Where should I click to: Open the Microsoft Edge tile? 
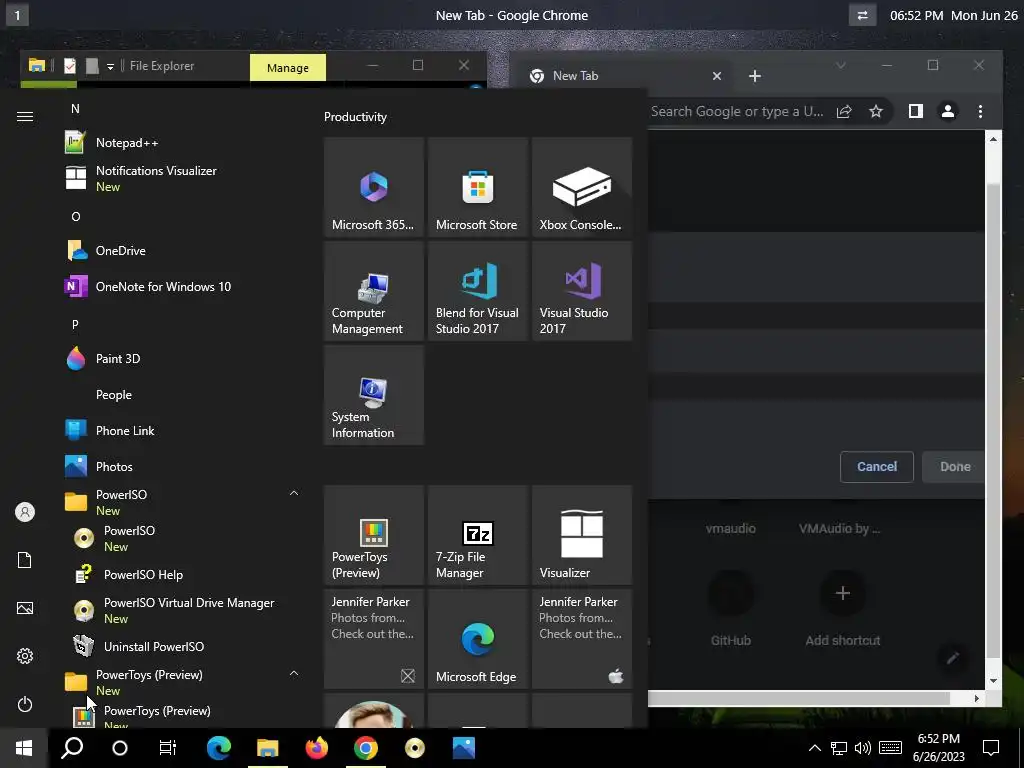click(x=477, y=639)
